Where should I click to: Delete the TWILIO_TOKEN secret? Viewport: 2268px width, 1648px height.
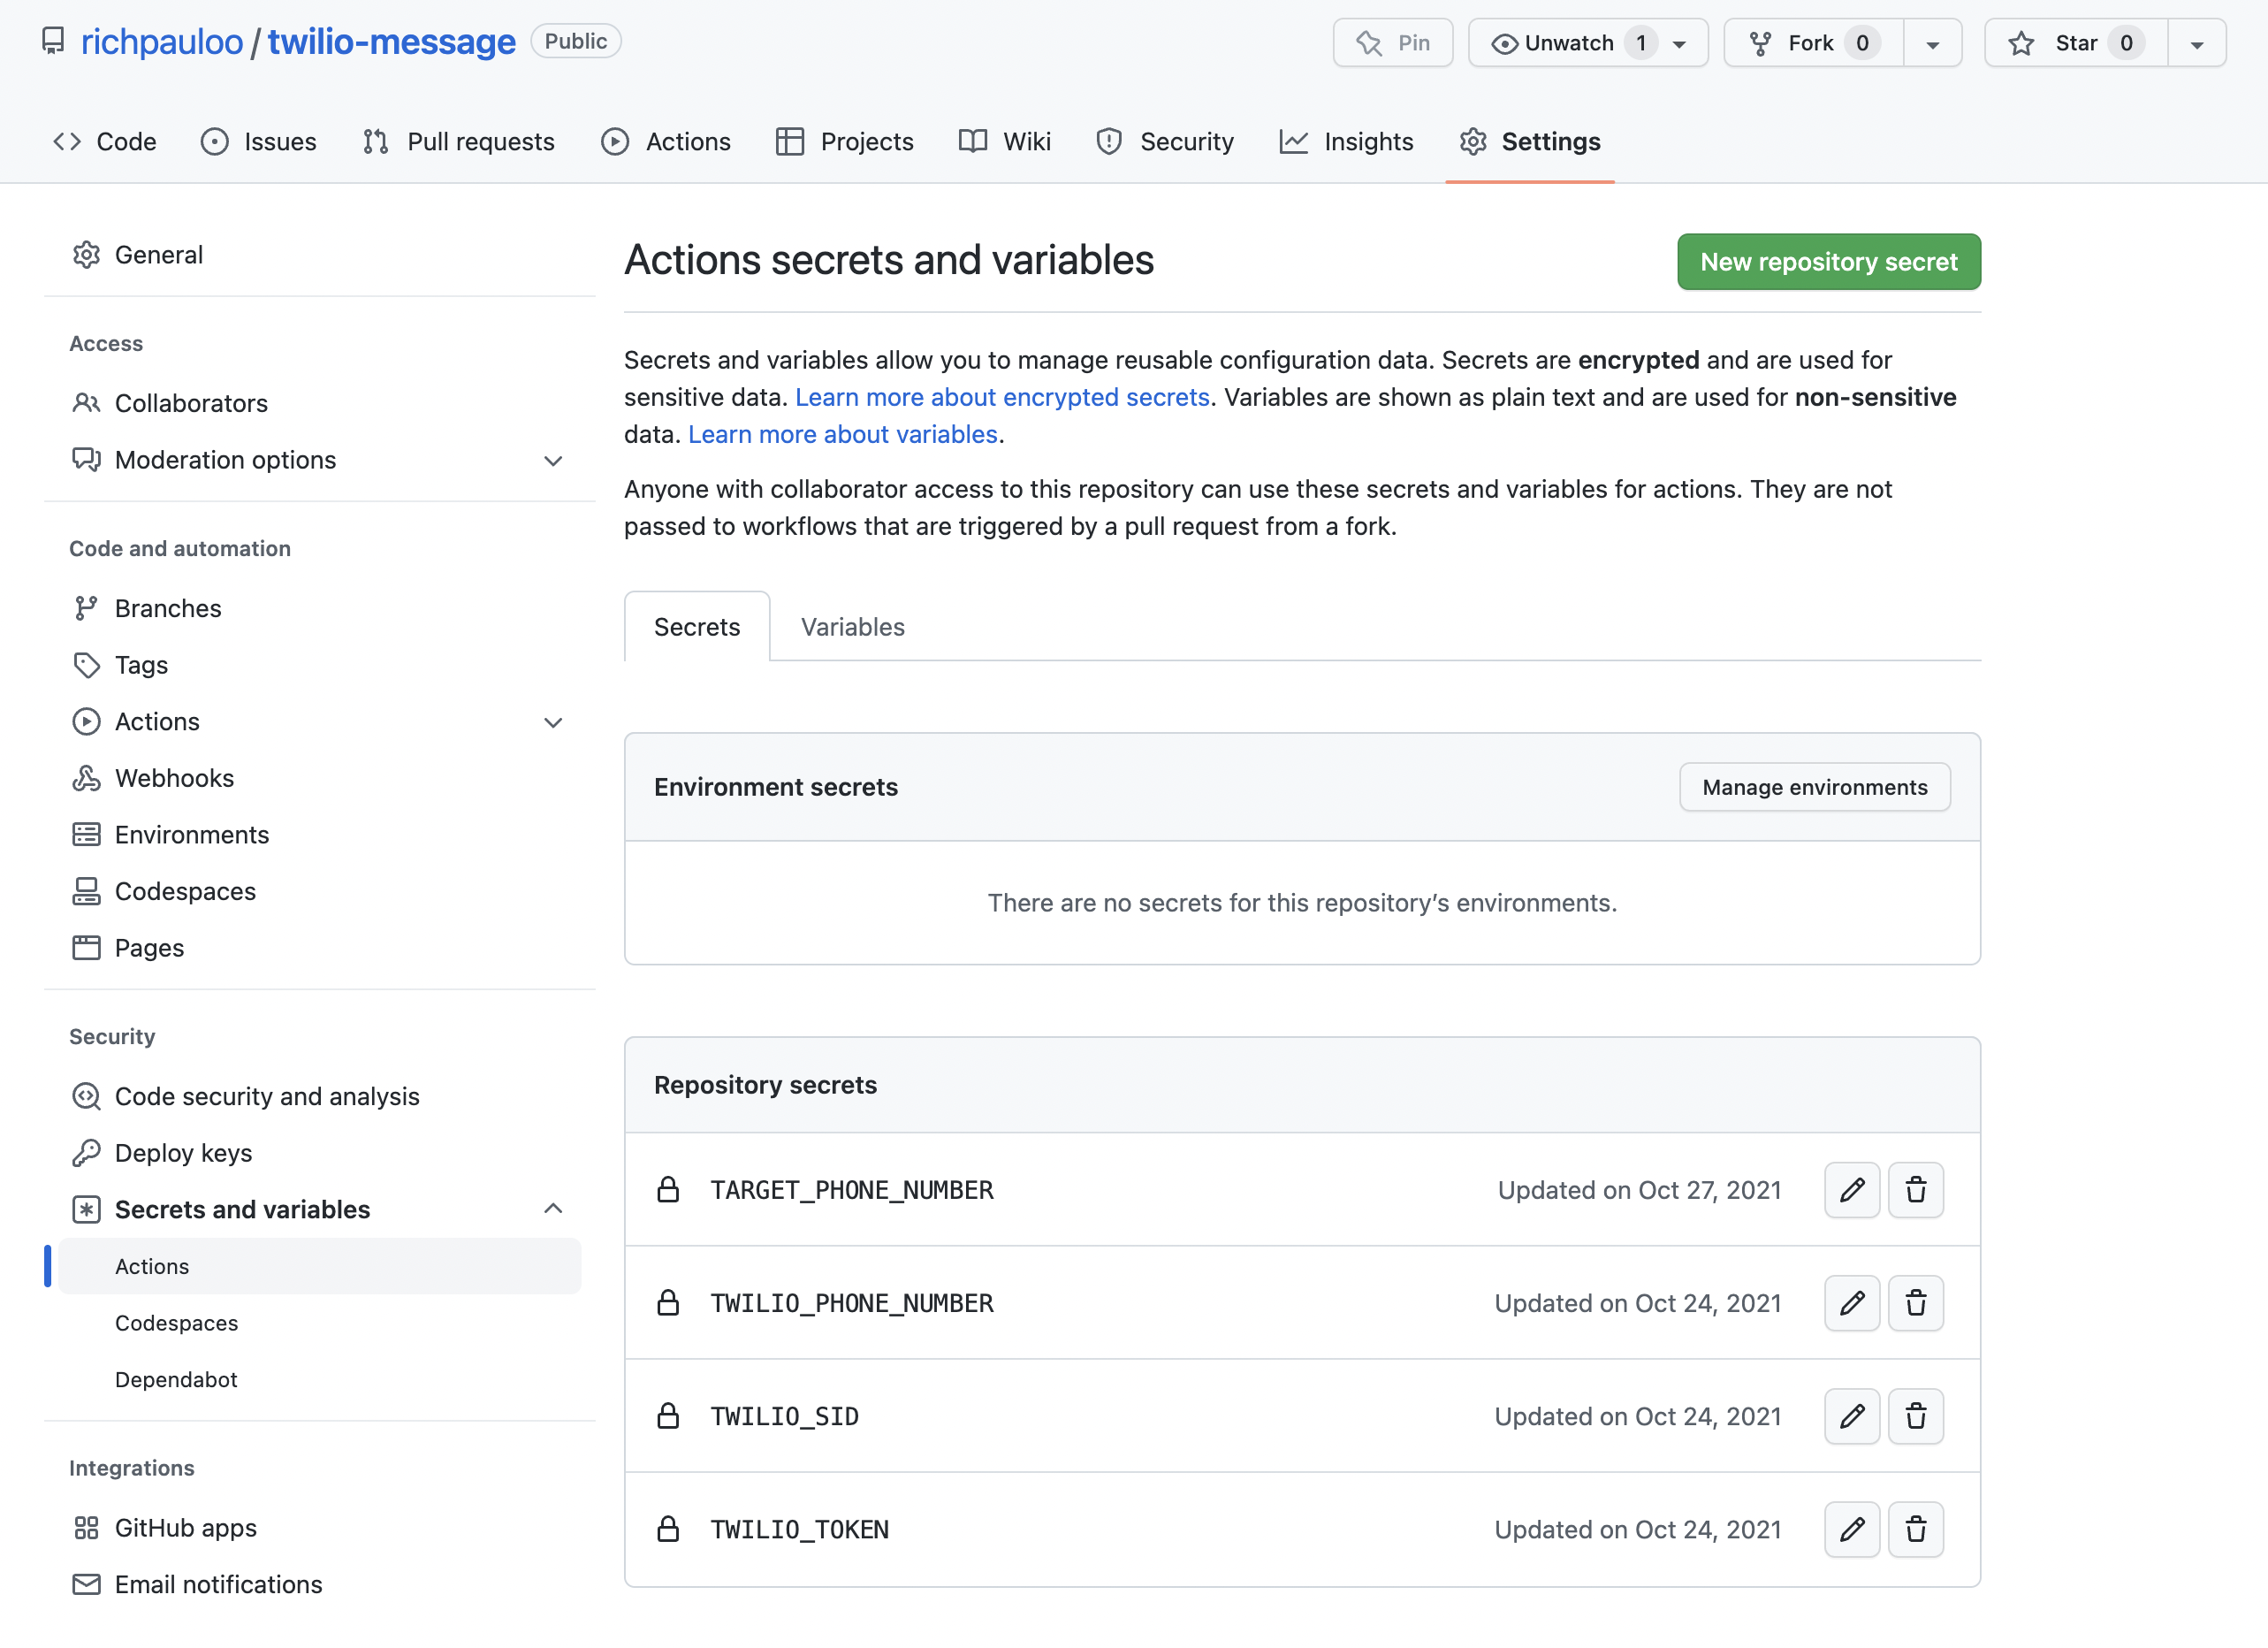click(x=1916, y=1529)
